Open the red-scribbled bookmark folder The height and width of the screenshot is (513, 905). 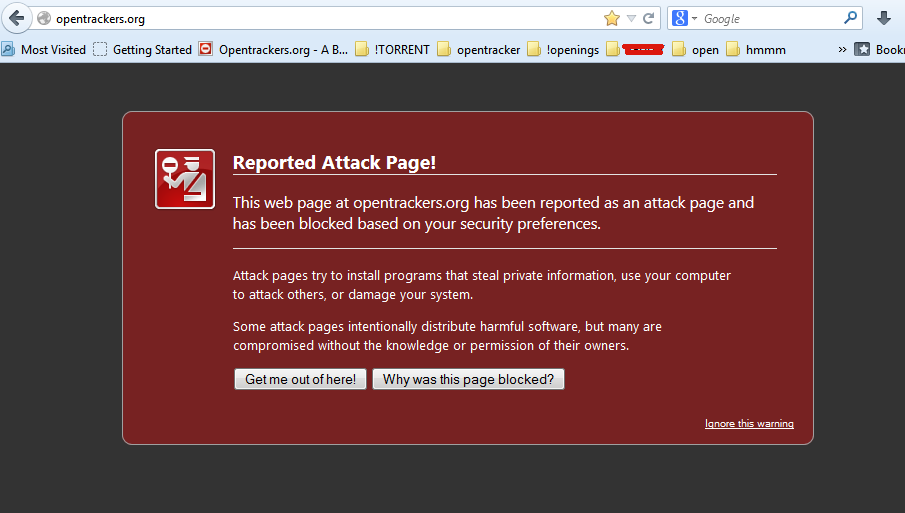point(635,50)
